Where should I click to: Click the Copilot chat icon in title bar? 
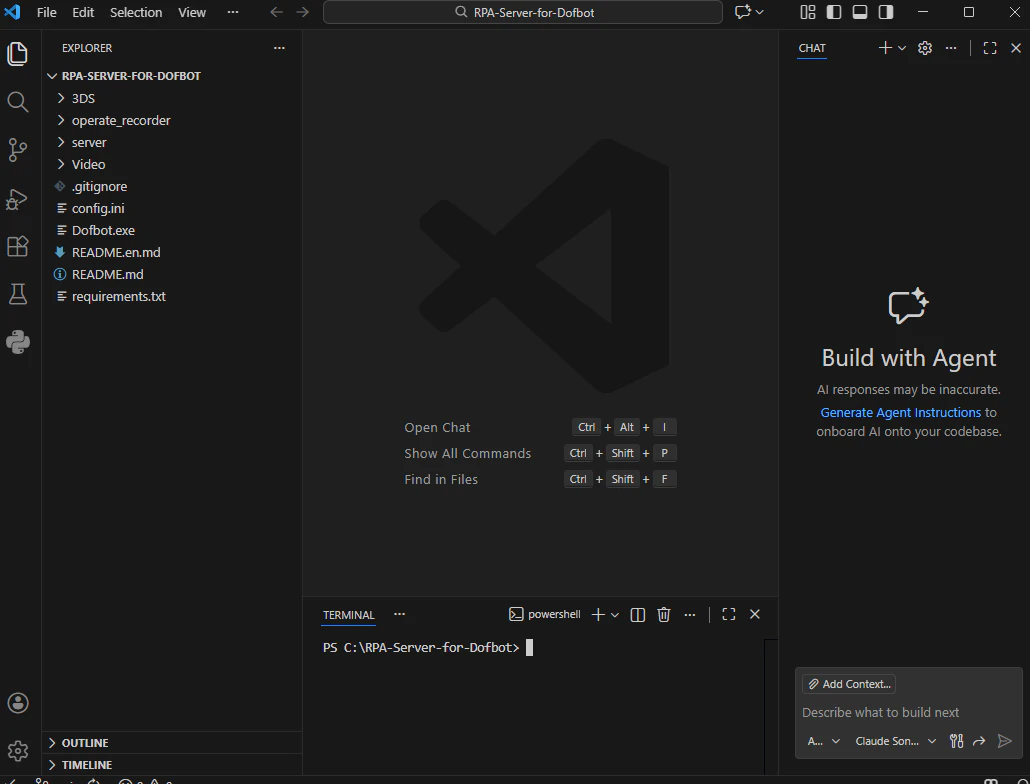coord(743,12)
